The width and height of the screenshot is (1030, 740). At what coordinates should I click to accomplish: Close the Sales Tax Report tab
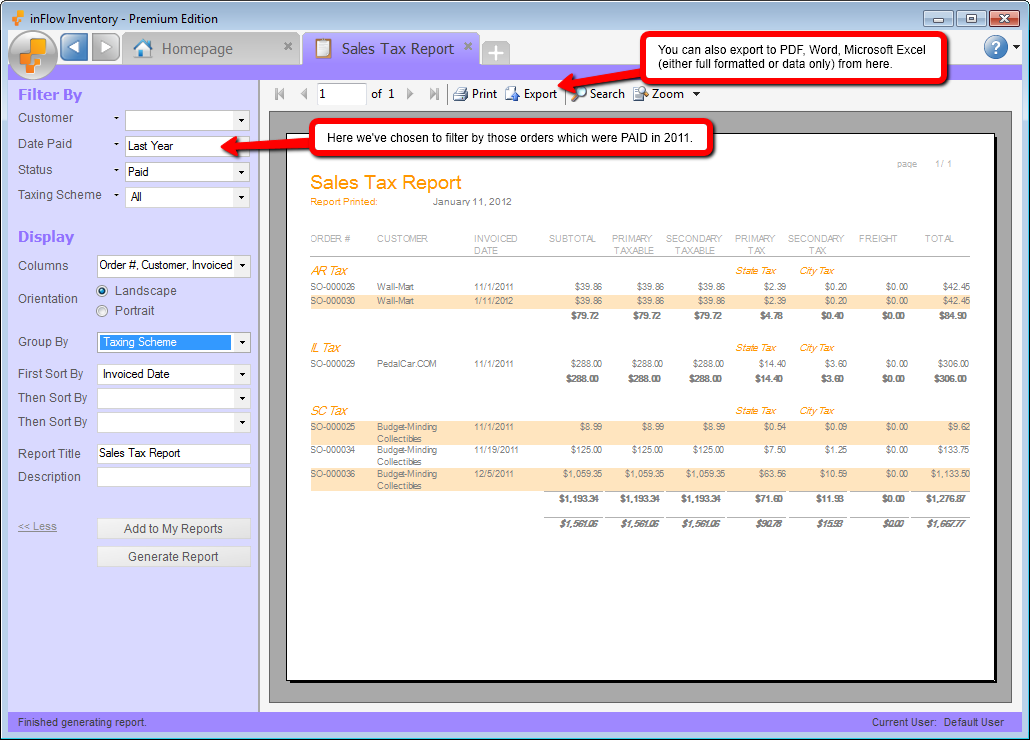[468, 46]
